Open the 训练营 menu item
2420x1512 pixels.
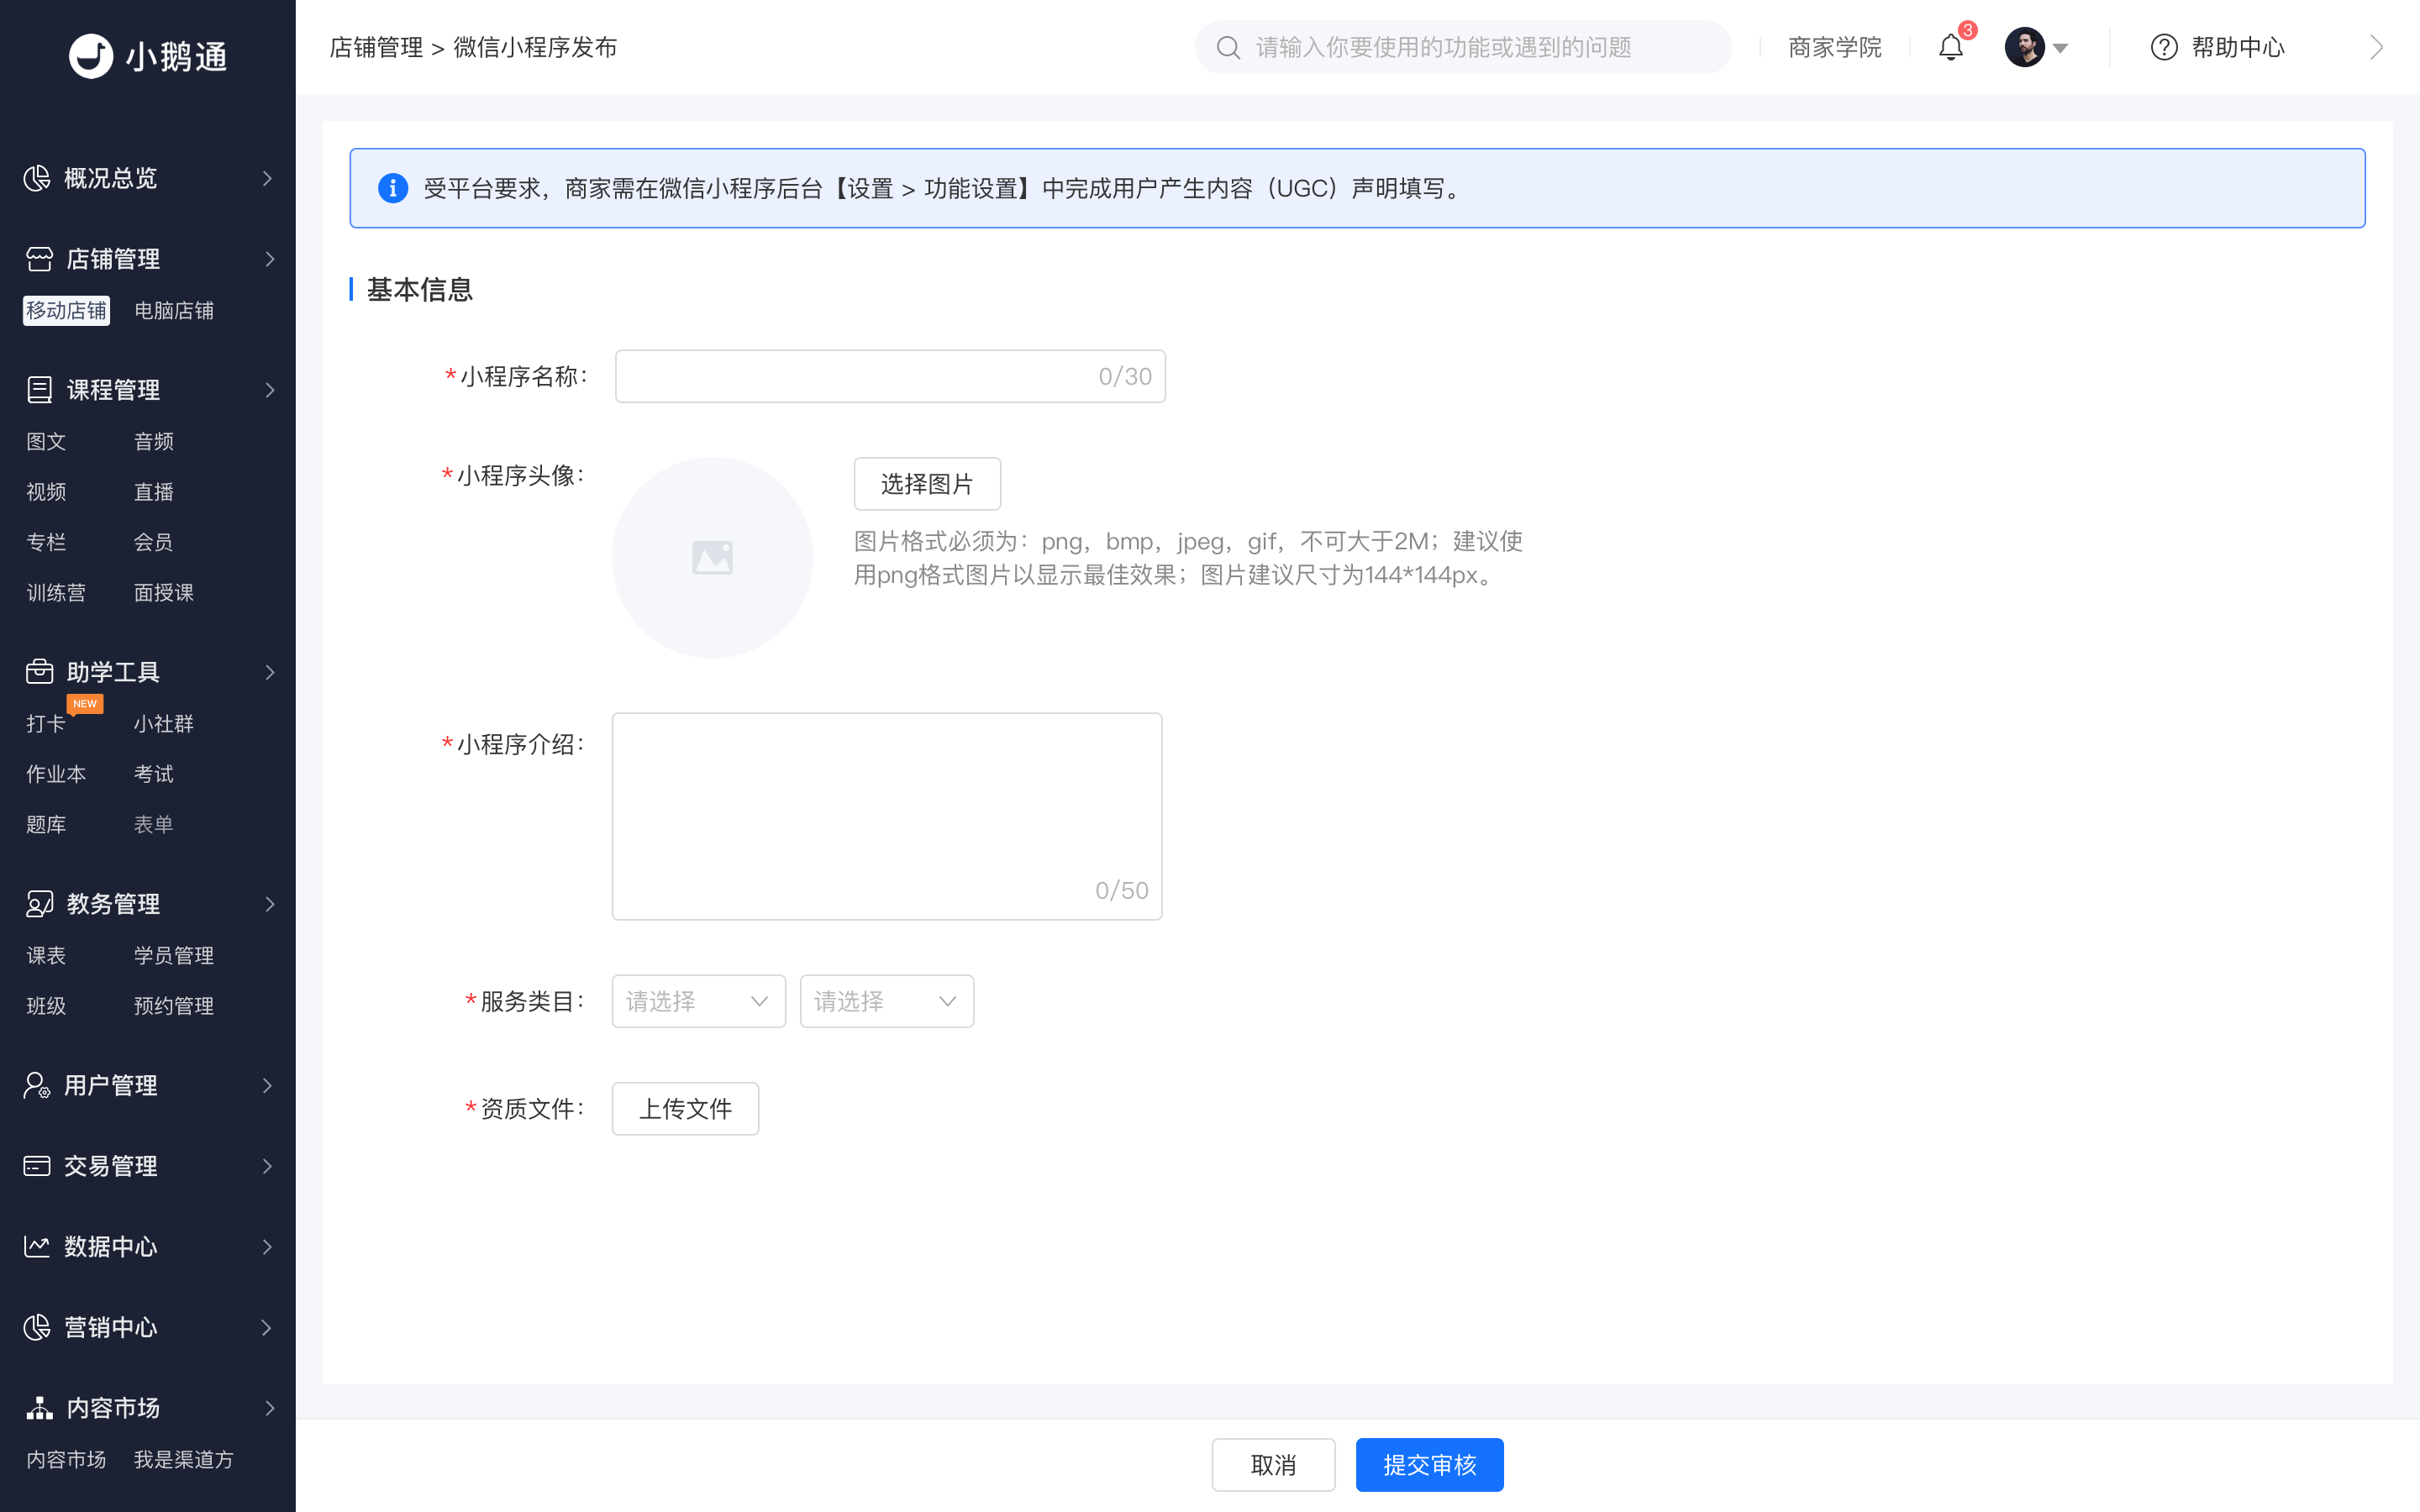click(x=56, y=592)
